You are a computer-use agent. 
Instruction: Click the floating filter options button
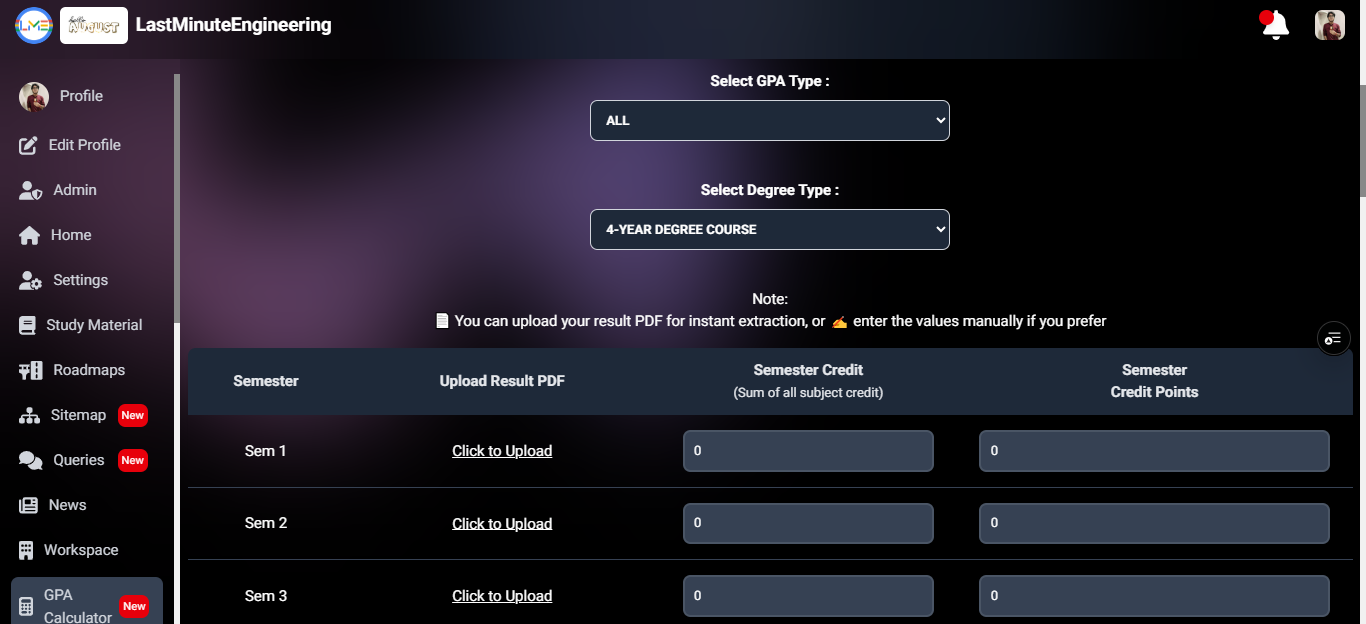coord(1333,338)
